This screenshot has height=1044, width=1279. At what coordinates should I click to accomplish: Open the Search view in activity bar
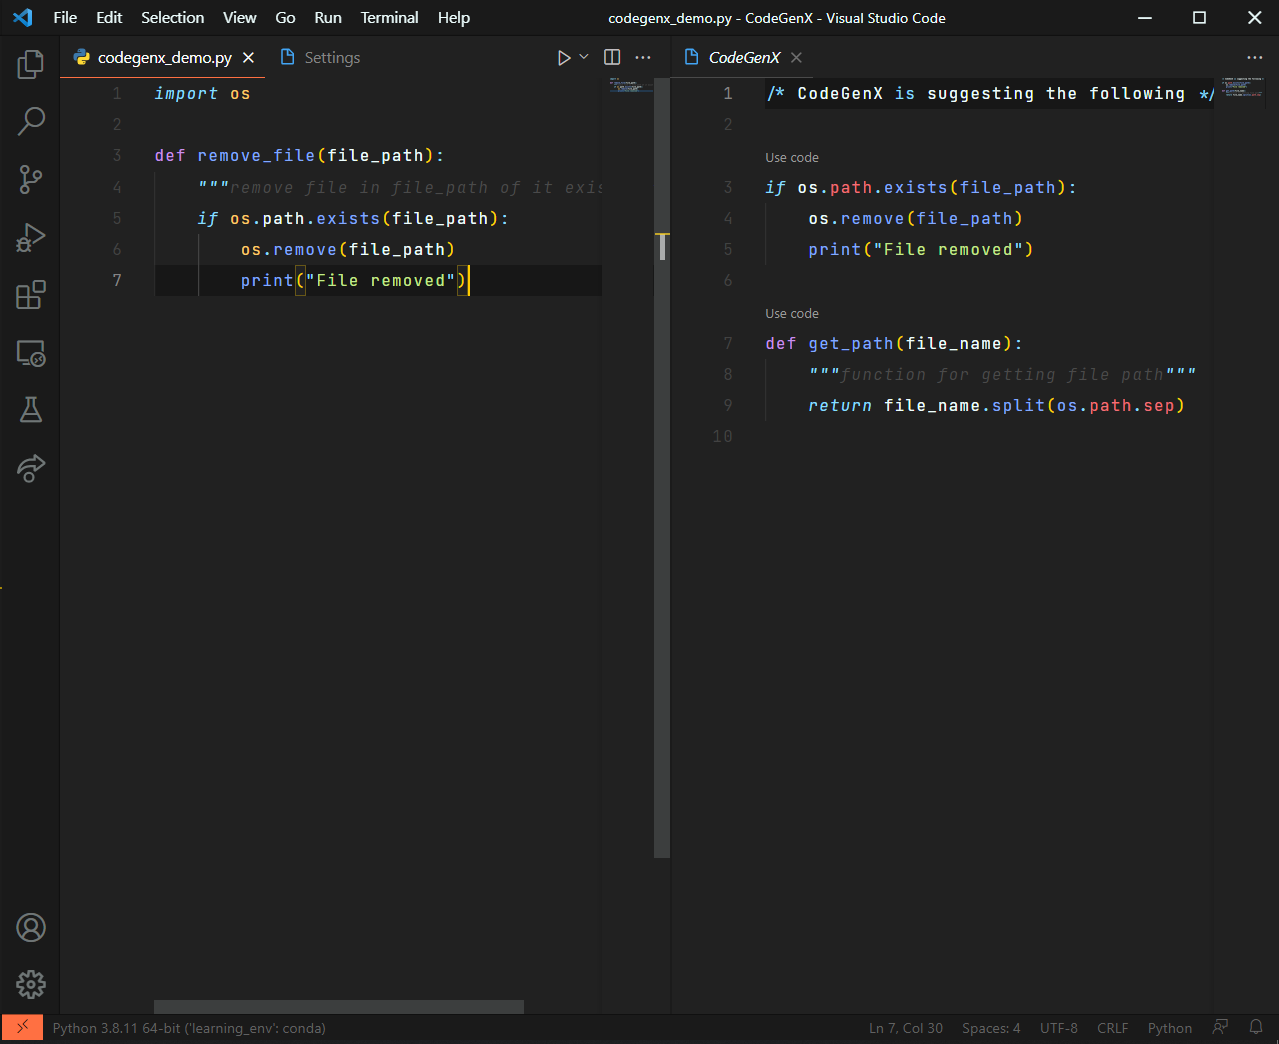pos(31,121)
